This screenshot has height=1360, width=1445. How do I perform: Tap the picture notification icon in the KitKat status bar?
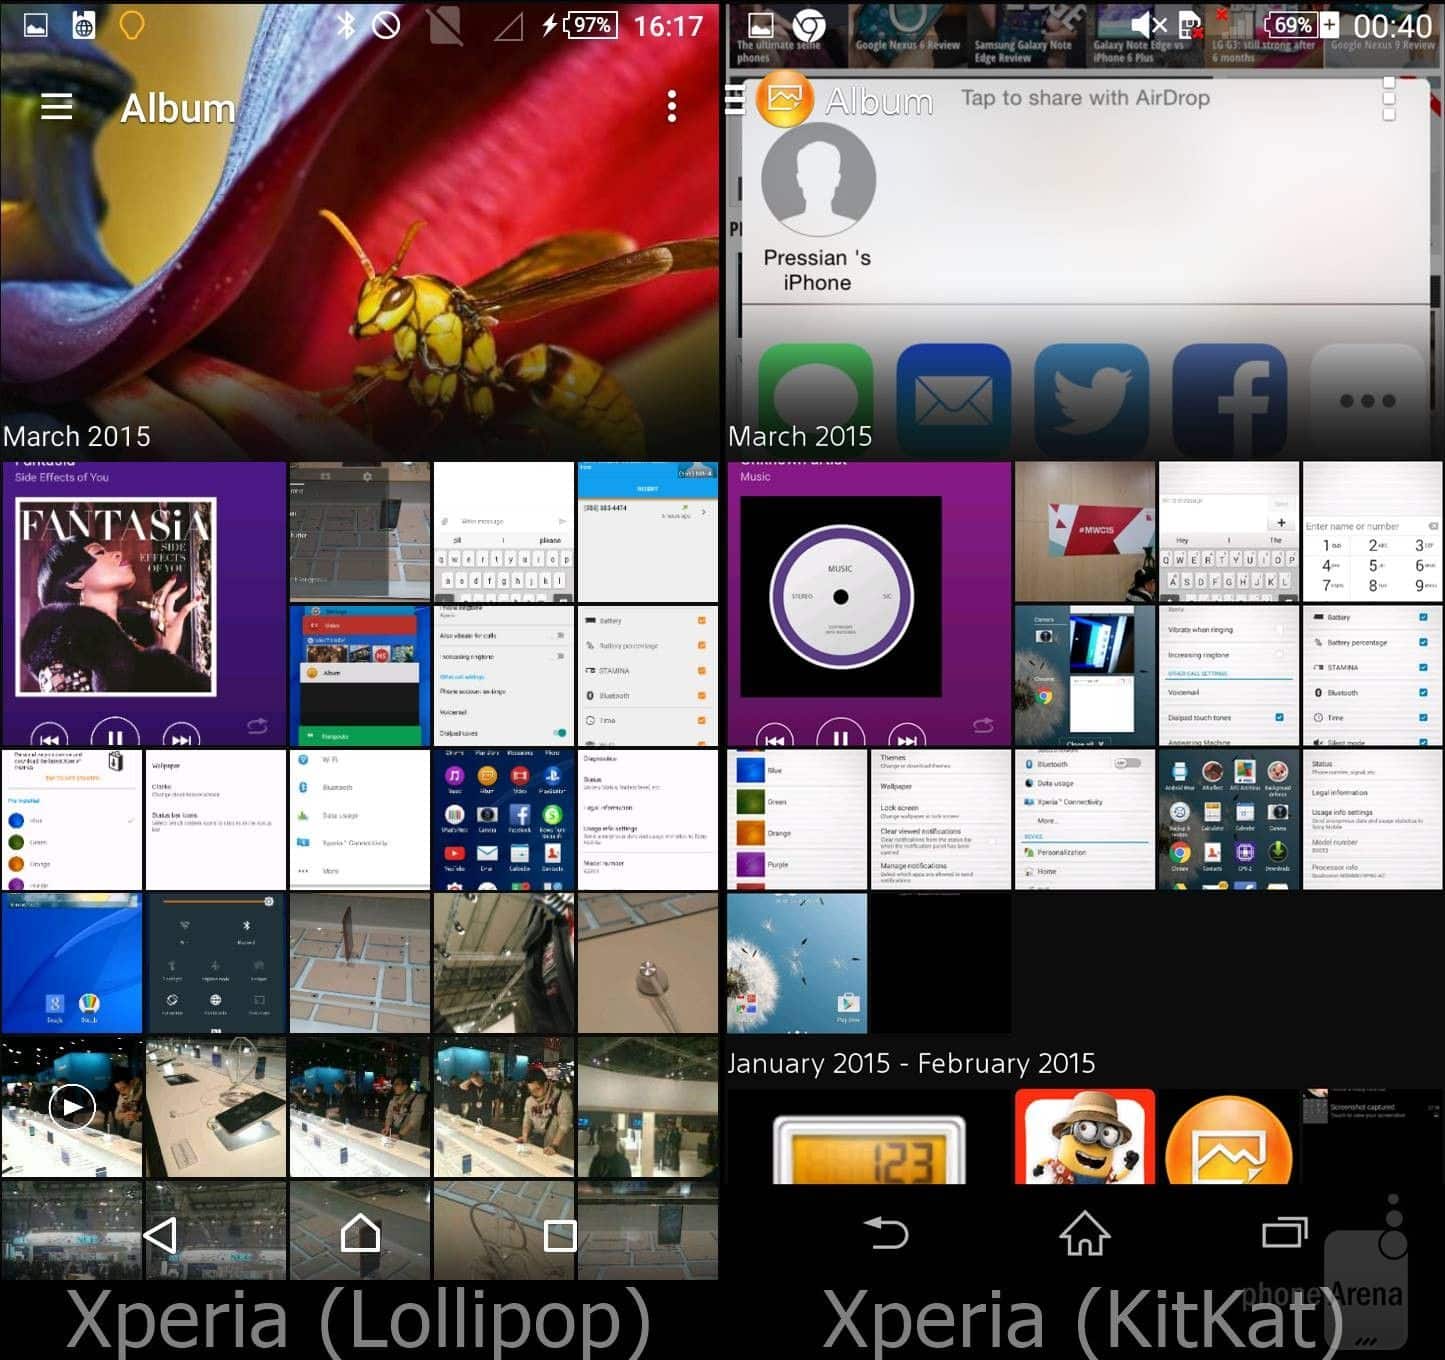[x=762, y=26]
